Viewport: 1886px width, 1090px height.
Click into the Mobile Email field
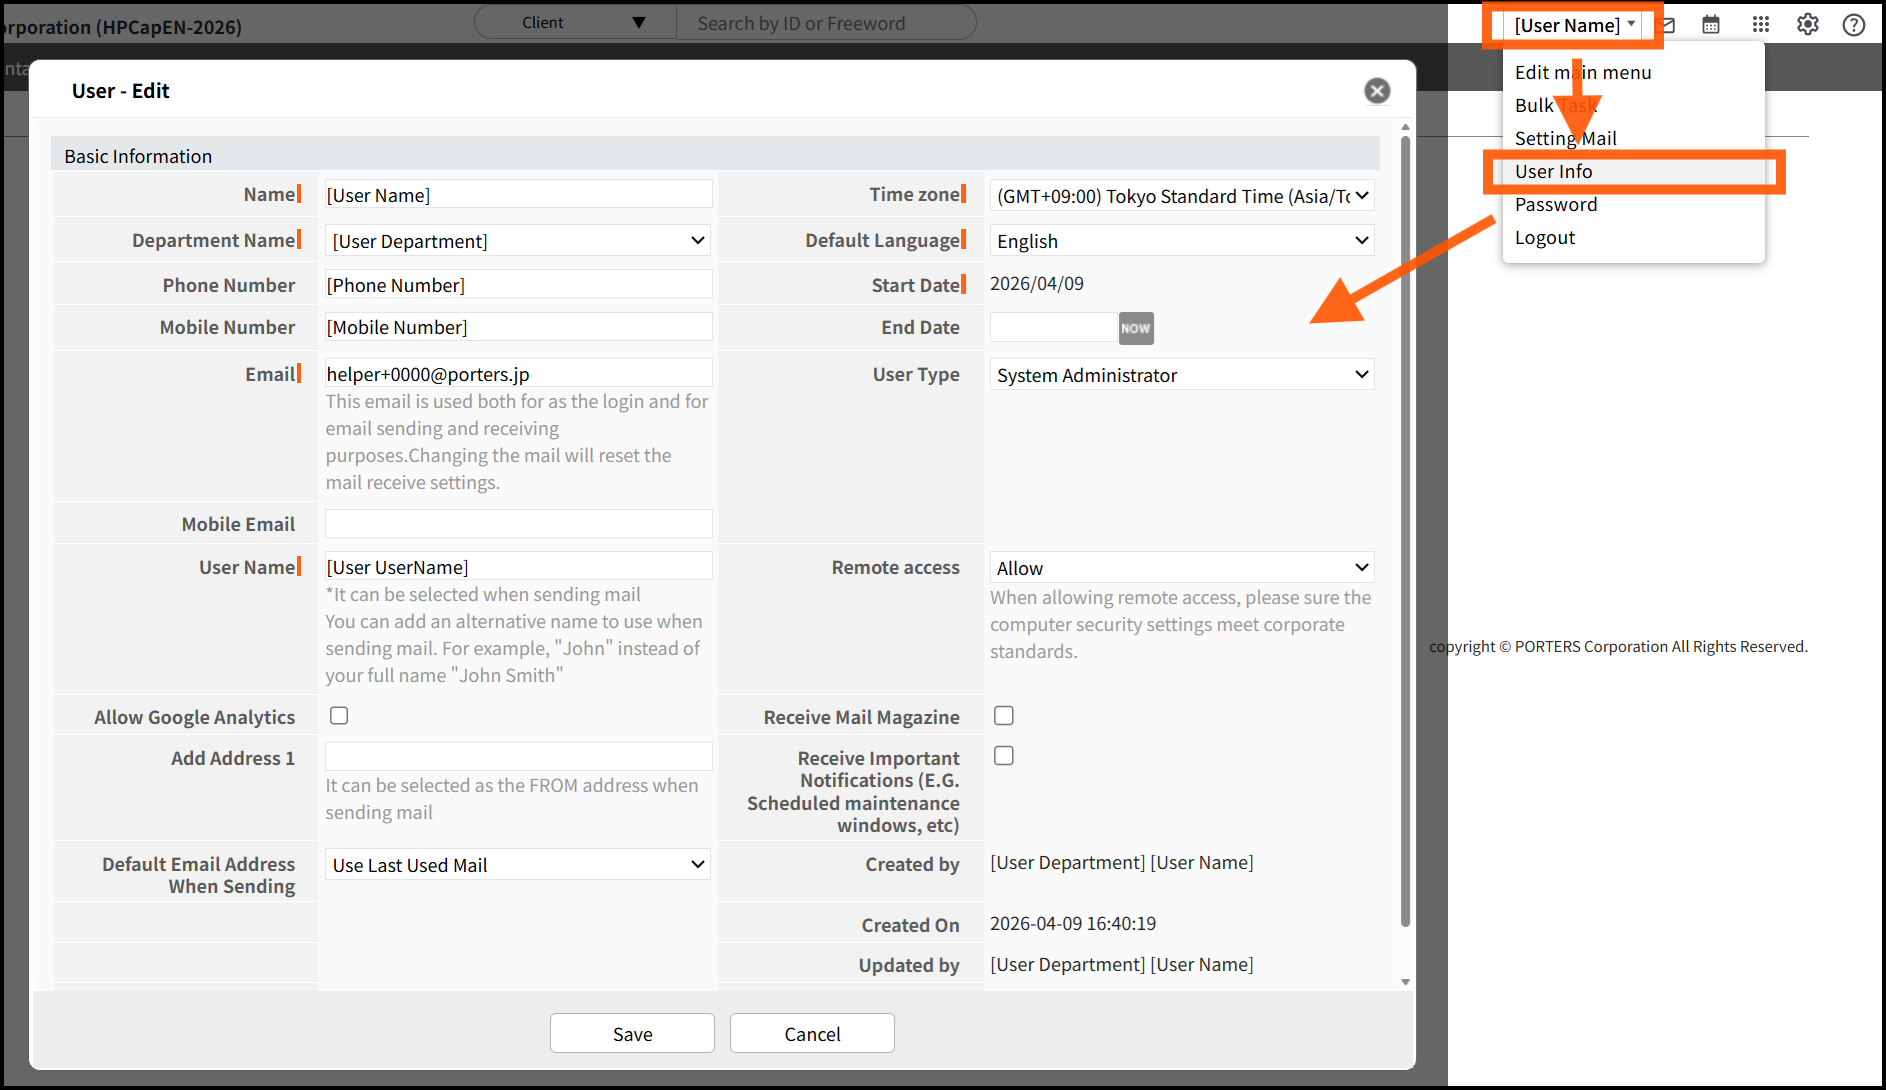518,524
